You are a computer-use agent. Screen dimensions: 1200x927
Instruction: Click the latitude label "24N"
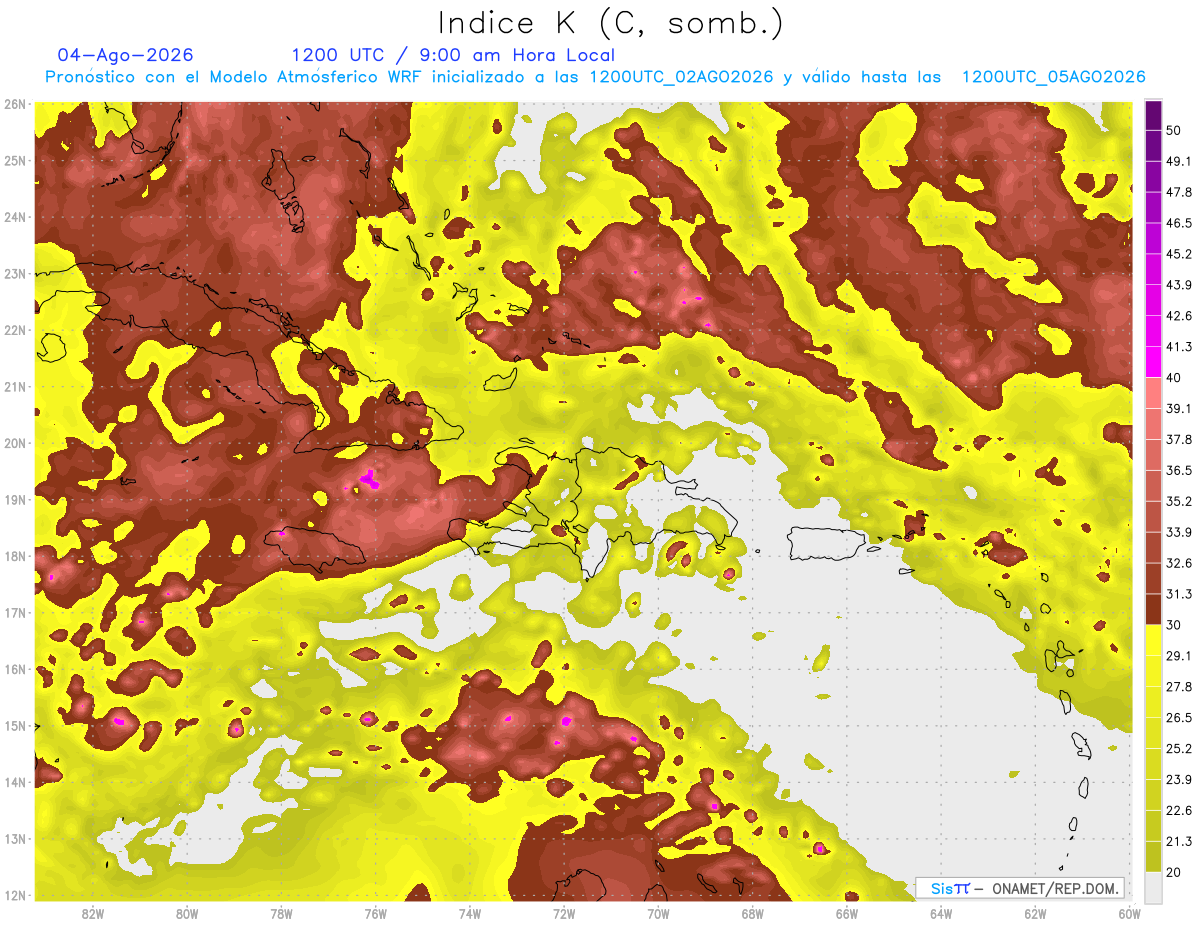(15, 217)
